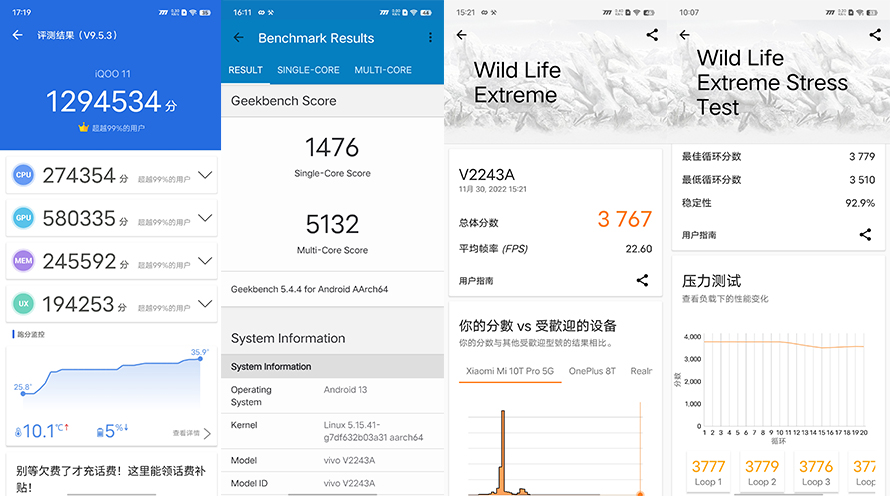This screenshot has height=496, width=890.
Task: Open the Loop 3 score card 3776
Action: (x=816, y=472)
